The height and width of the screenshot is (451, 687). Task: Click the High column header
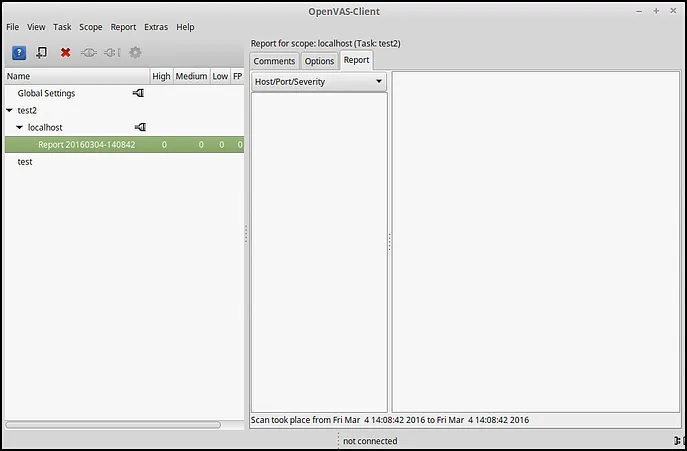(x=162, y=76)
